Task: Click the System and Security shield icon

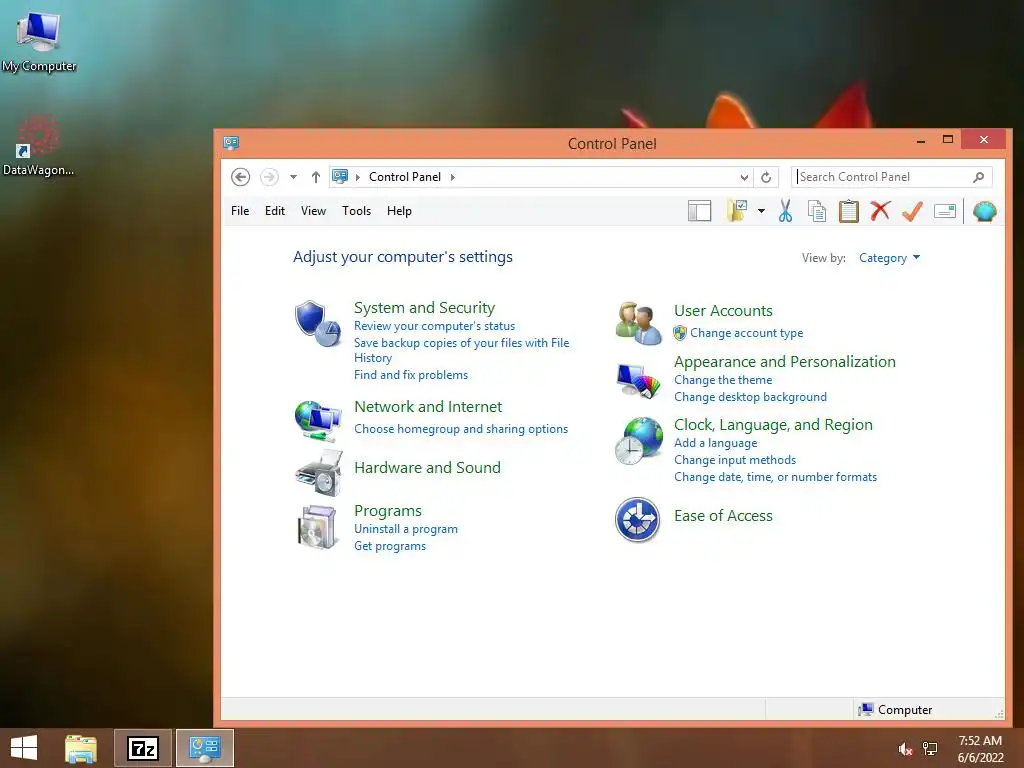Action: (317, 324)
